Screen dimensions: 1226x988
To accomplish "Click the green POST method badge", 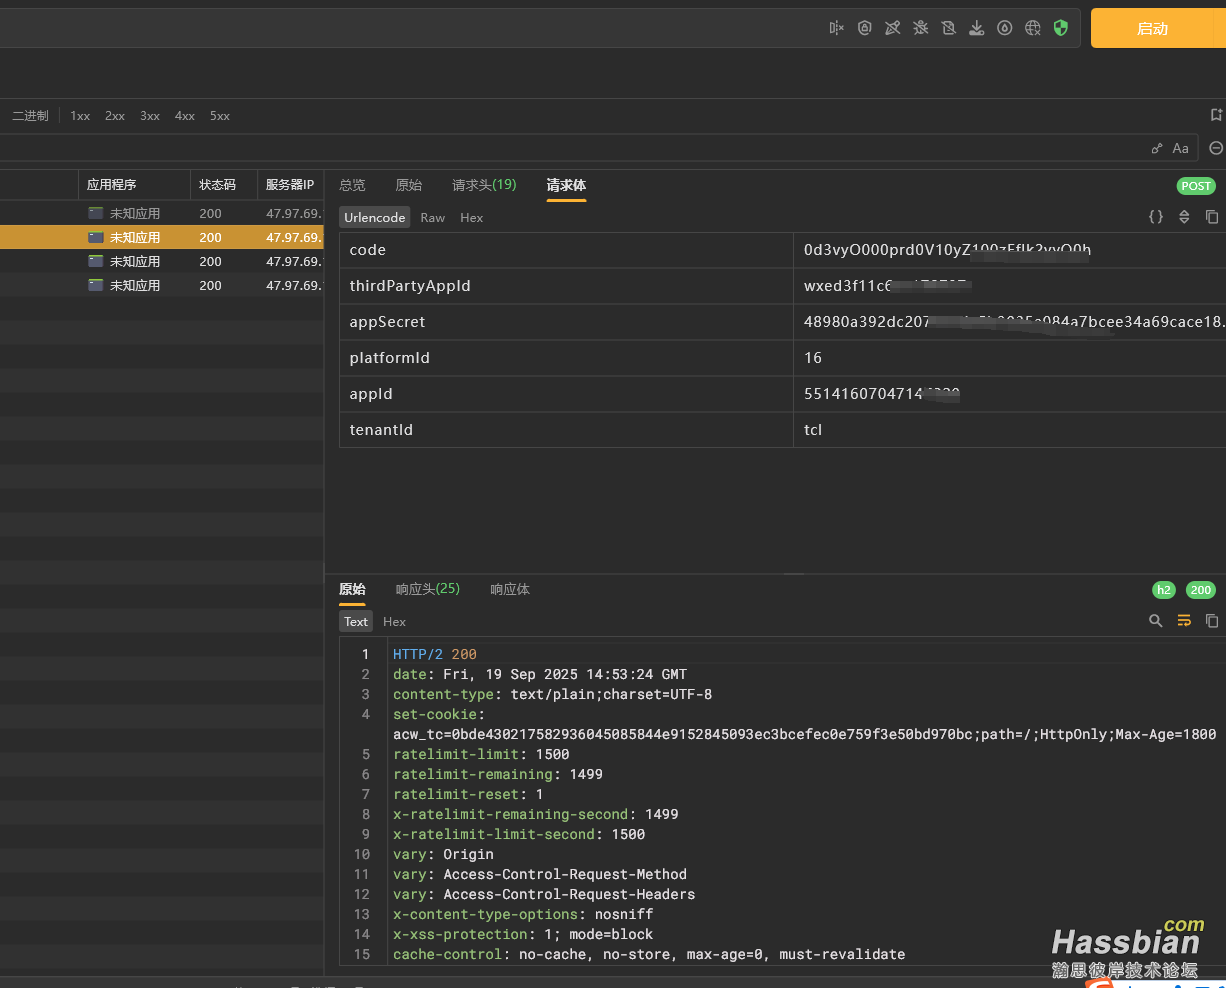I will point(1196,186).
